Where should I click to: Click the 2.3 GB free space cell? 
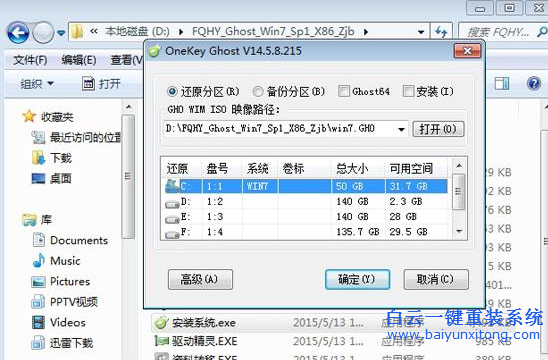tap(405, 202)
